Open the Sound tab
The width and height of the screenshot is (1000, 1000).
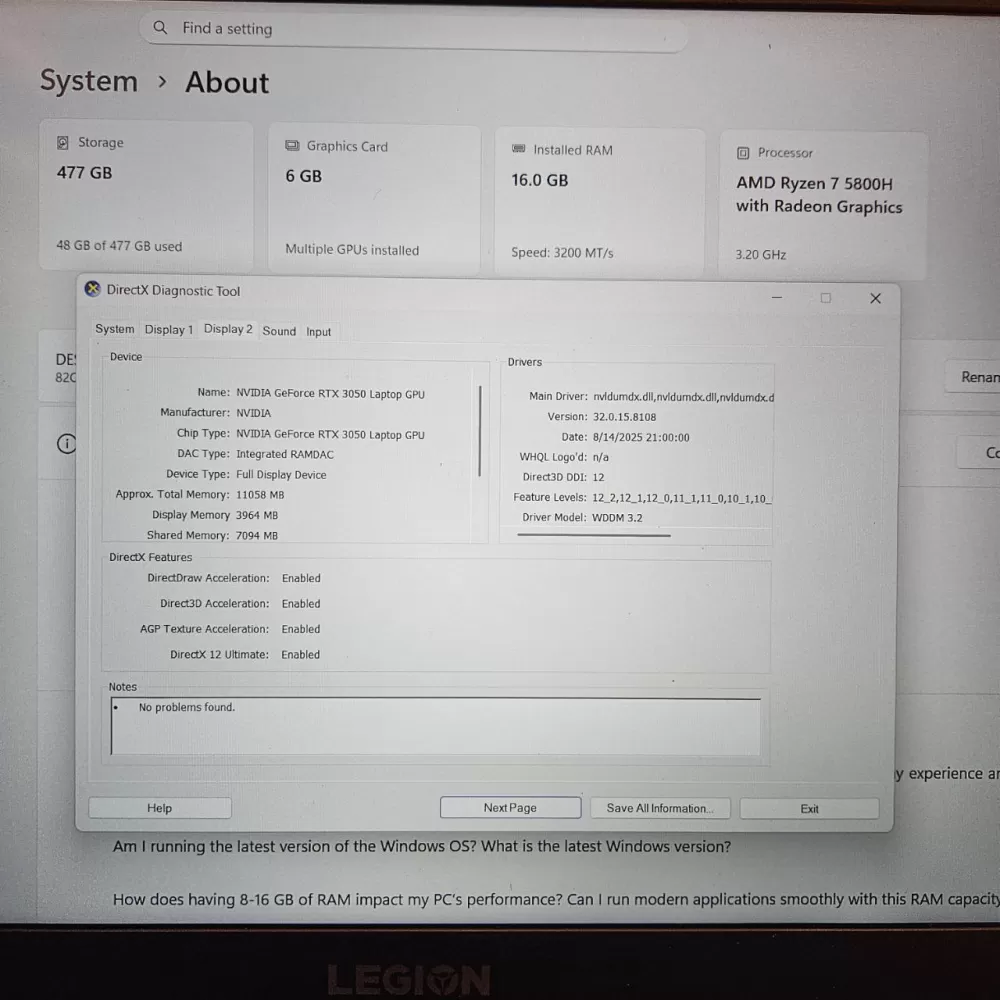tap(279, 331)
